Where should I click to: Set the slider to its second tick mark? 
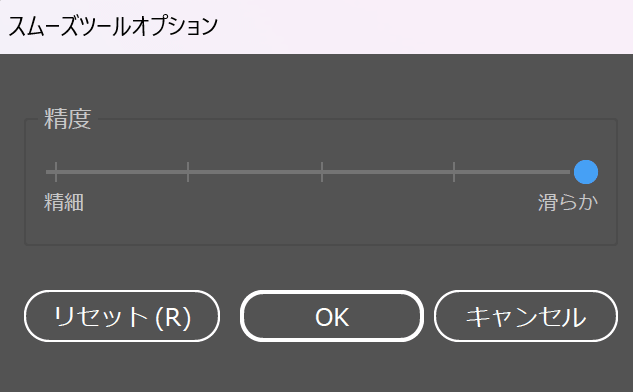click(188, 172)
